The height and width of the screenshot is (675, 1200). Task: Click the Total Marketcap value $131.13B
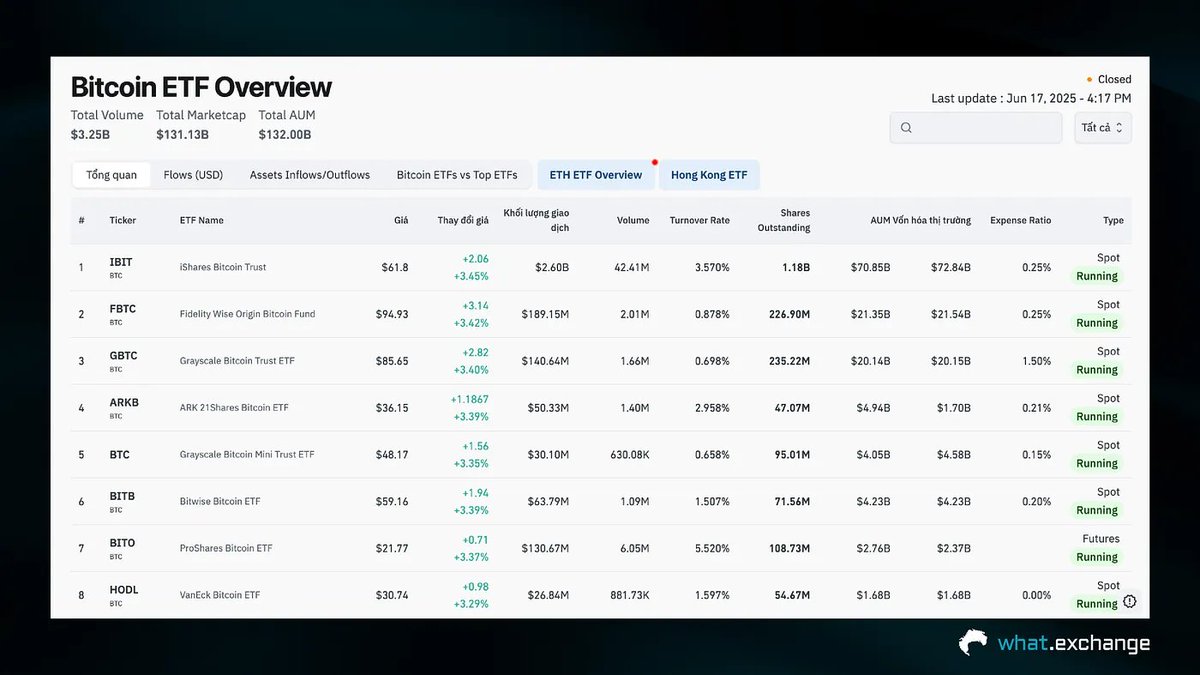pos(183,134)
